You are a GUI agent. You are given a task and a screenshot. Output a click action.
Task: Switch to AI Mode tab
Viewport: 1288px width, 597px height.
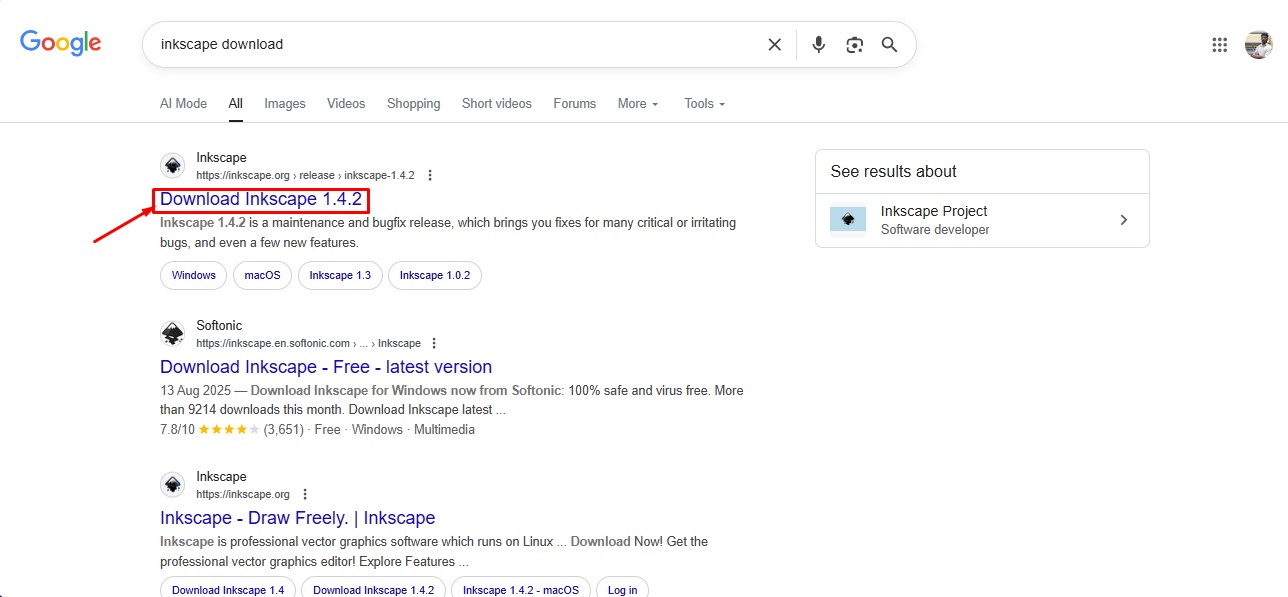pyautogui.click(x=183, y=103)
